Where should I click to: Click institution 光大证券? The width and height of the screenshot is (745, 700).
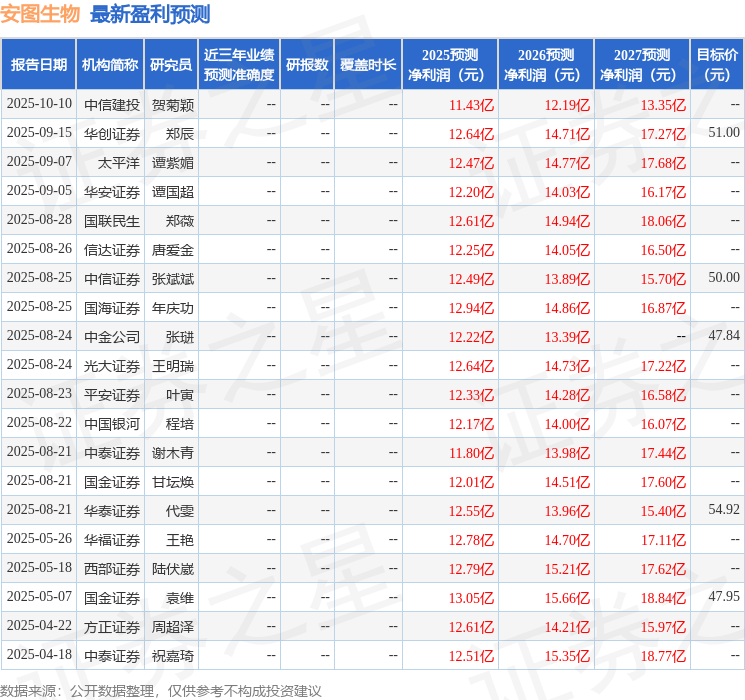click(112, 366)
